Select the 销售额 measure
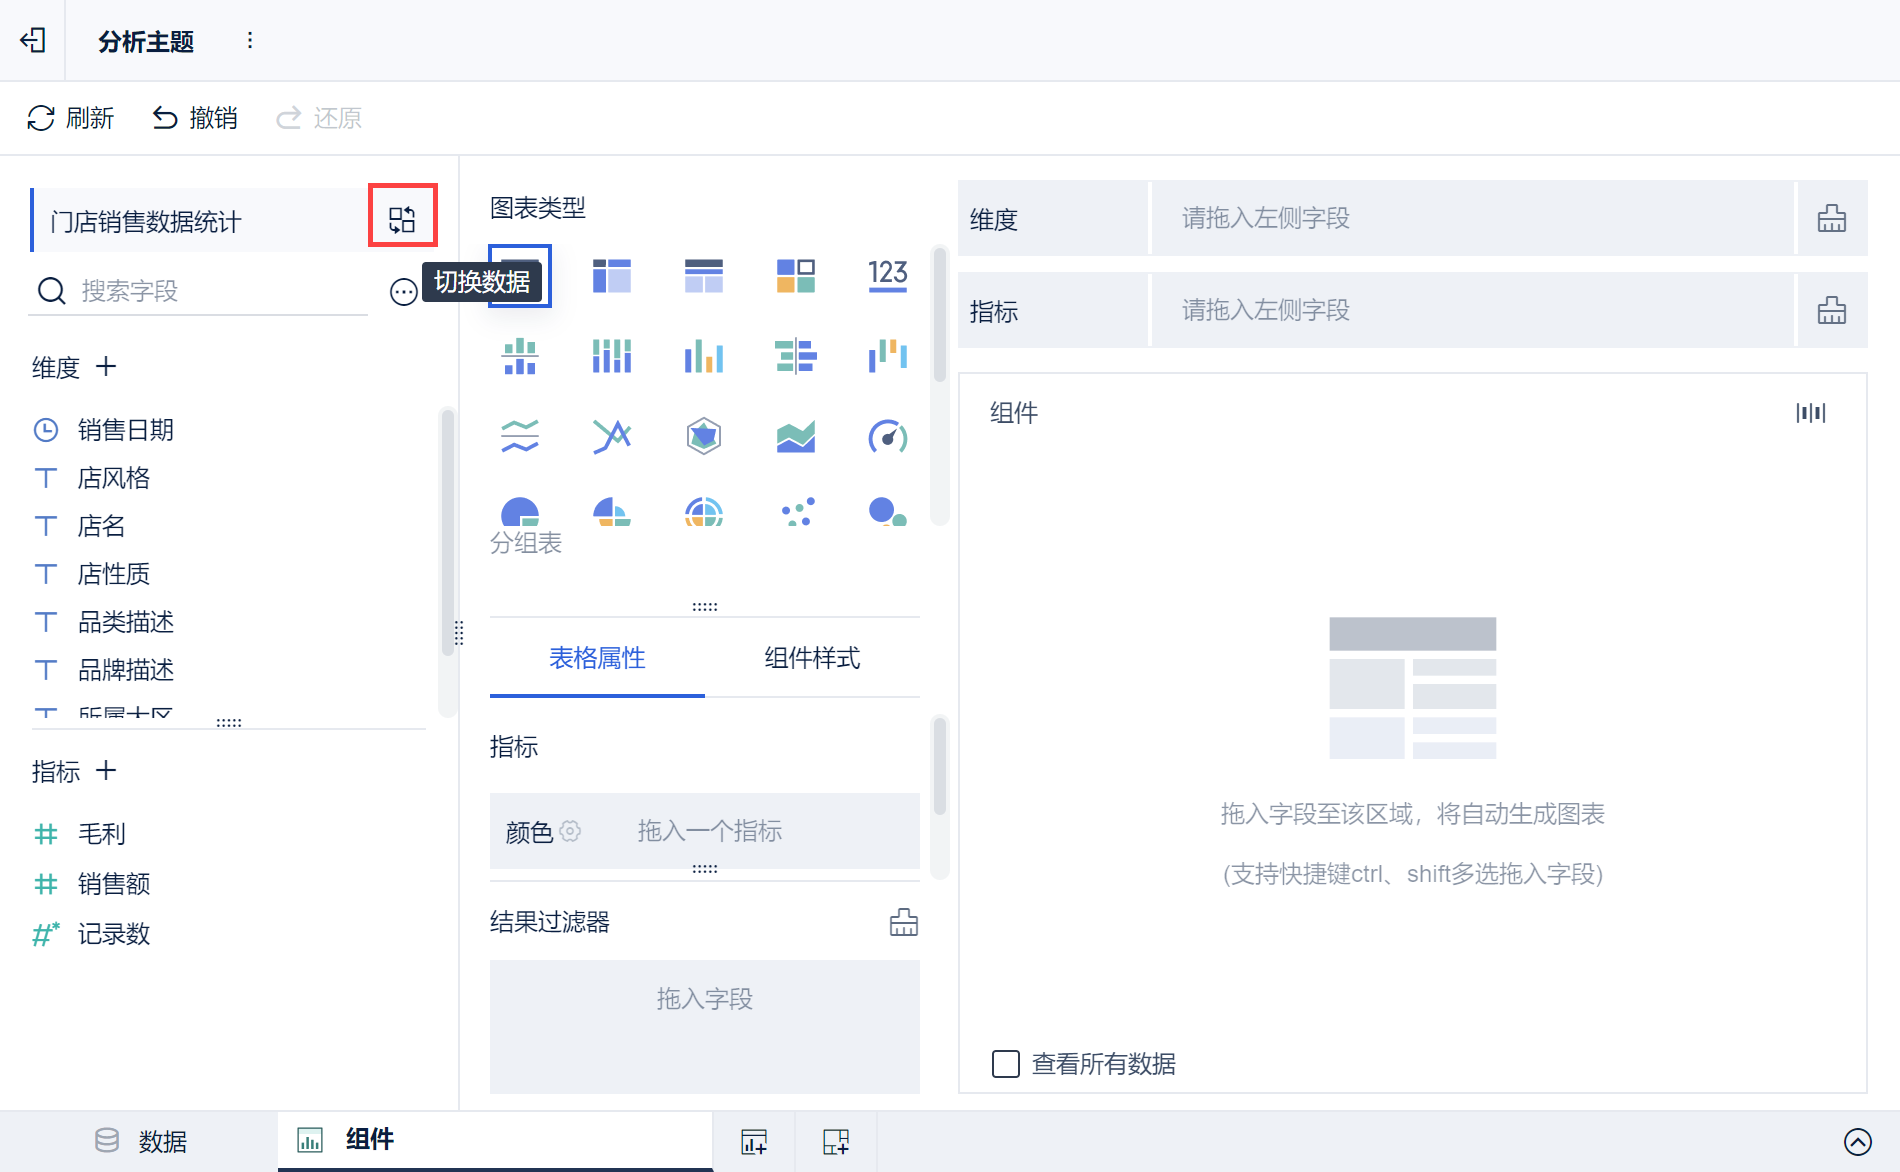This screenshot has width=1900, height=1172. [113, 884]
